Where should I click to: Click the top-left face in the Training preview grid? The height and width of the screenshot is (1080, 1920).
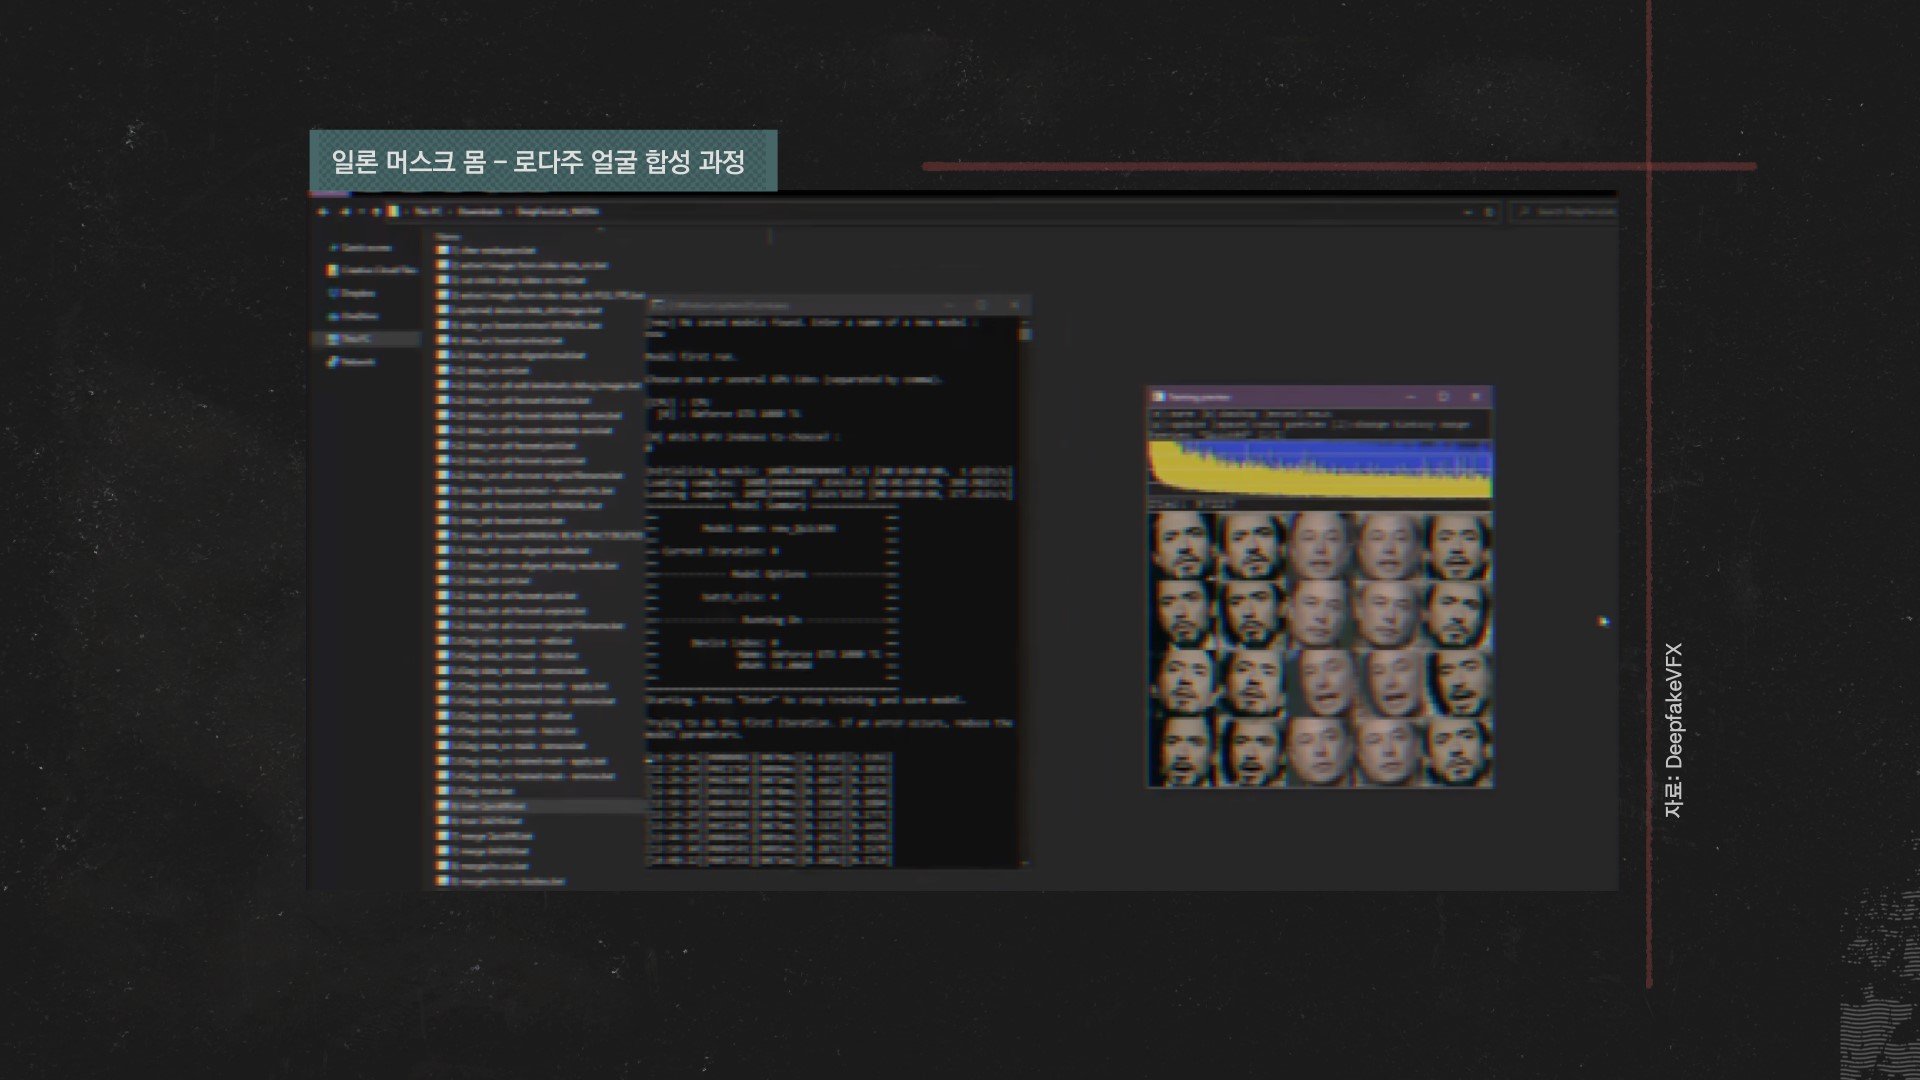pyautogui.click(x=1181, y=546)
